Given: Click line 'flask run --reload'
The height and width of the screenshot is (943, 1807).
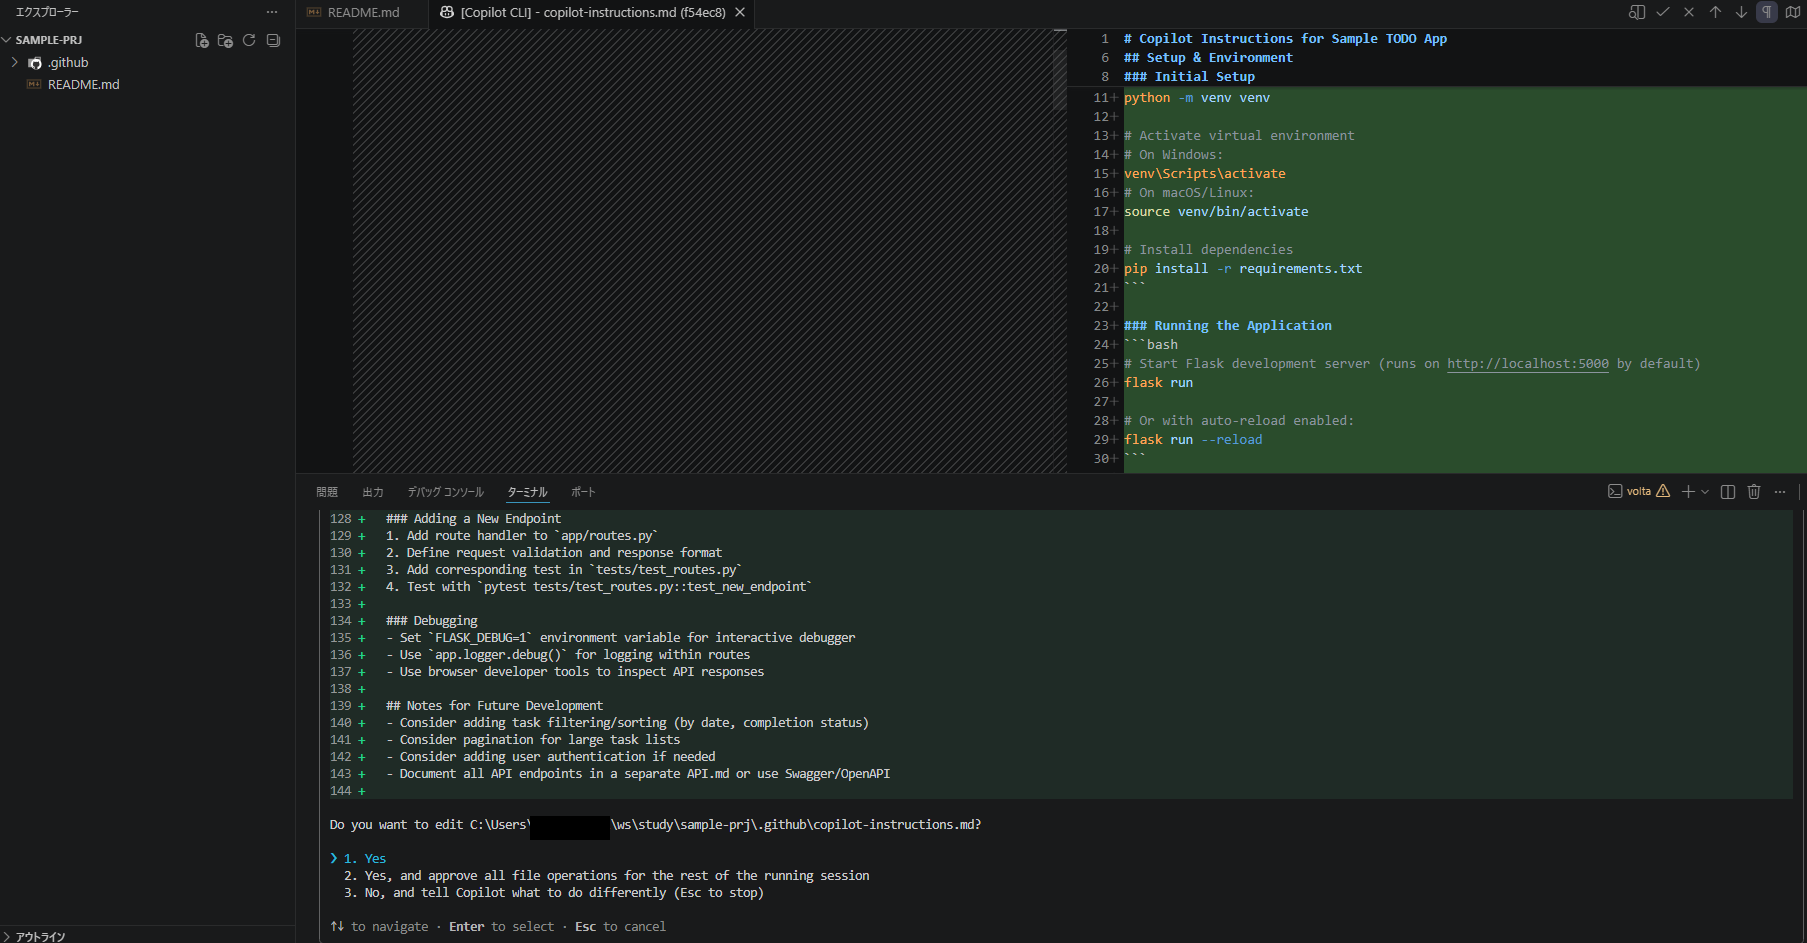Looking at the screenshot, I should click(x=1193, y=440).
